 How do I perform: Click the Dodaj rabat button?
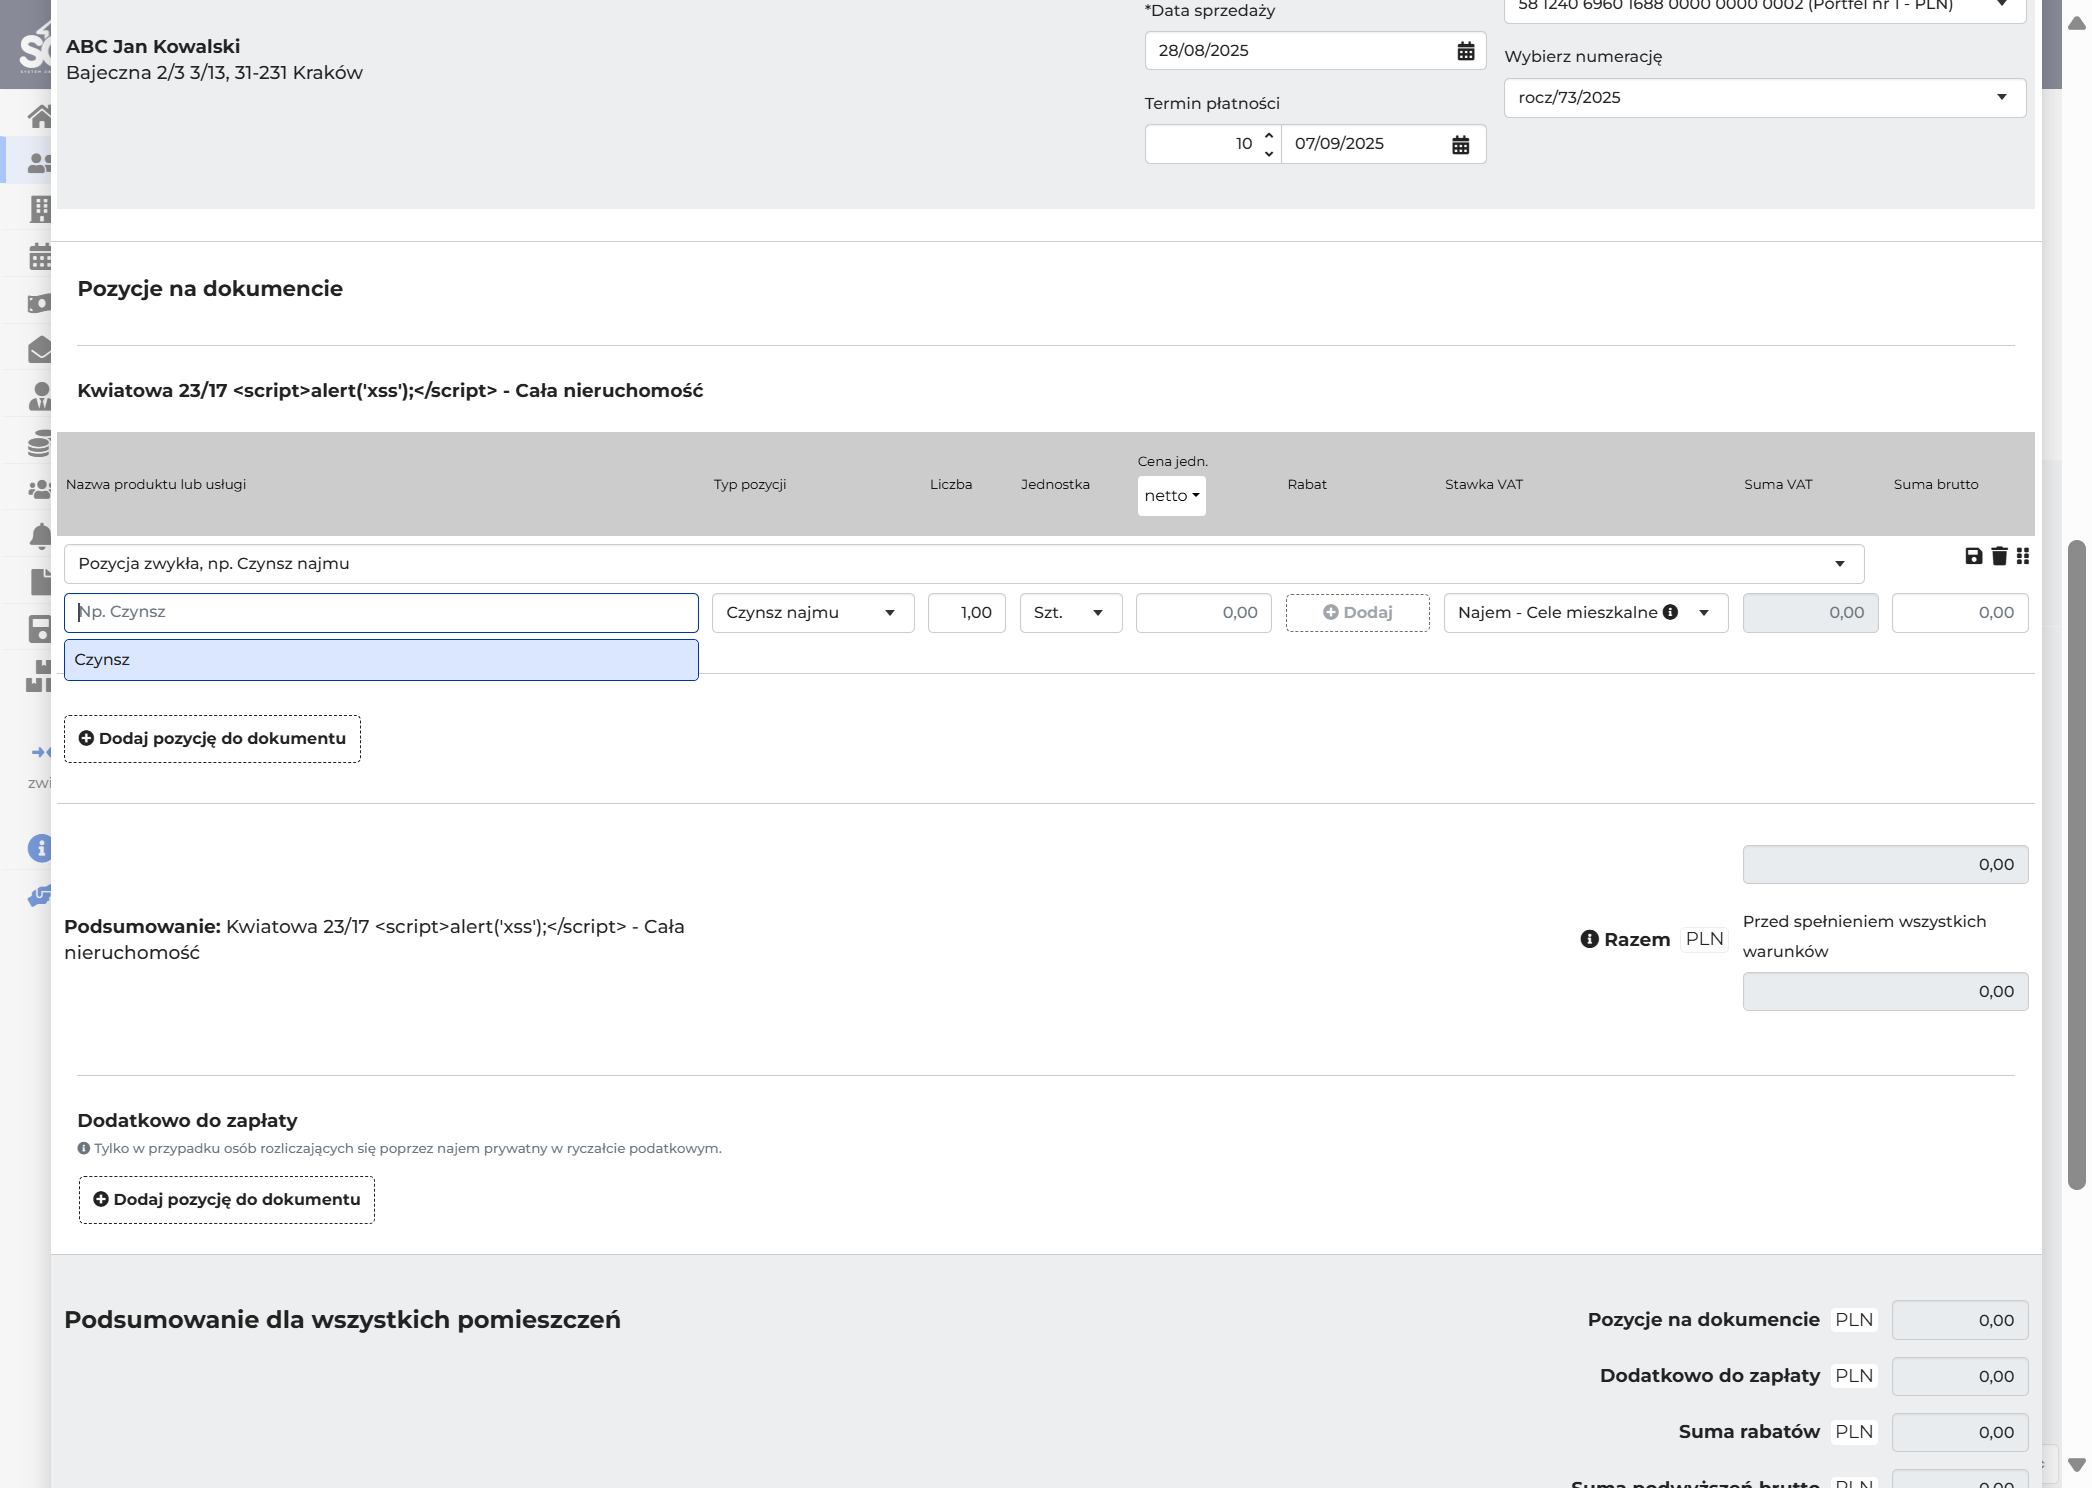(1358, 613)
